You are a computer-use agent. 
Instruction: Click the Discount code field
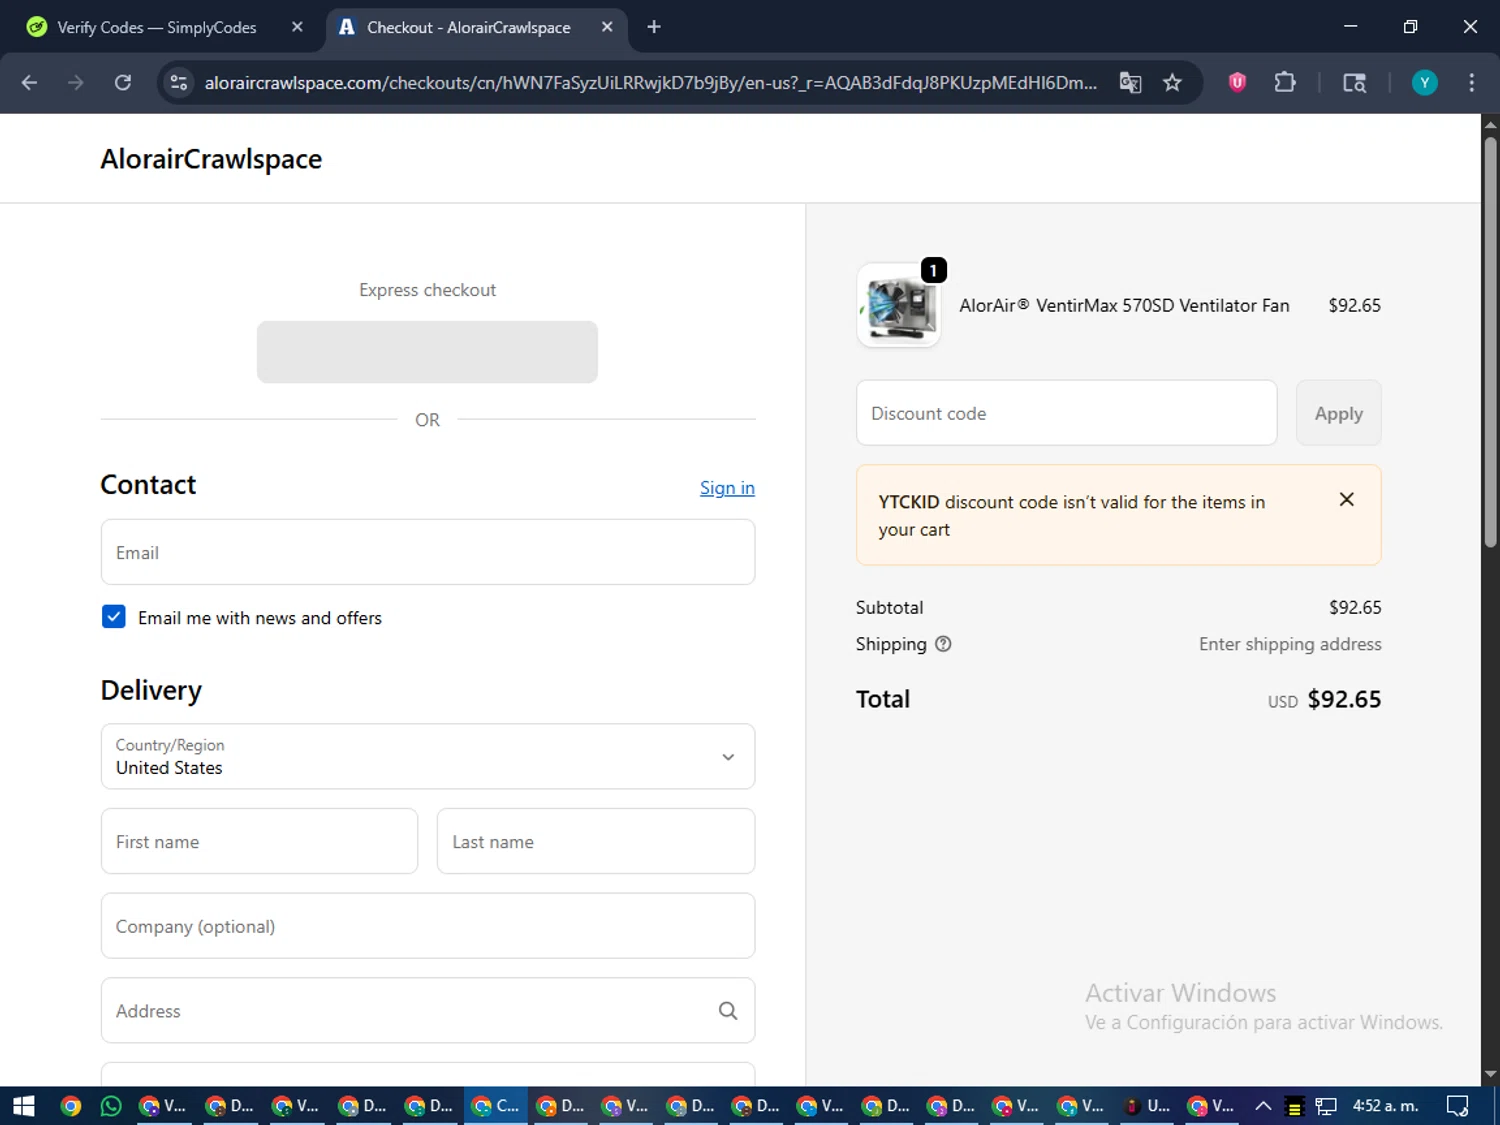pos(1066,413)
